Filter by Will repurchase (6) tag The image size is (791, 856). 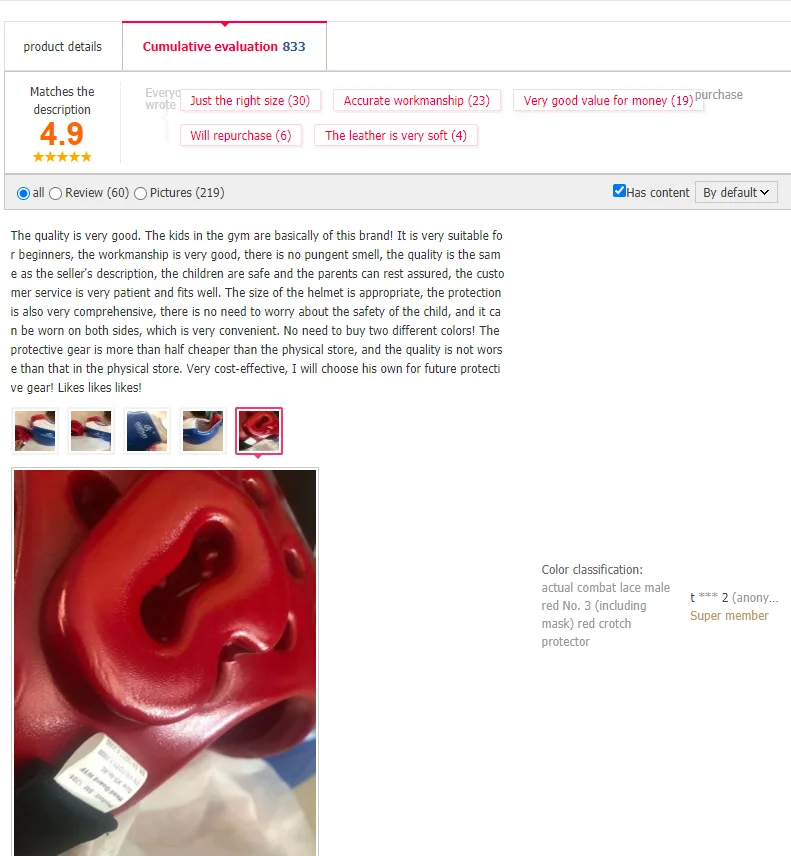(241, 135)
